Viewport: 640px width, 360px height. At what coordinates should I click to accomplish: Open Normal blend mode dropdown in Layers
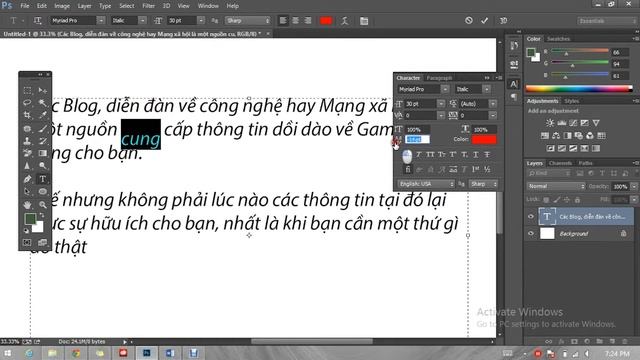[x=556, y=186]
